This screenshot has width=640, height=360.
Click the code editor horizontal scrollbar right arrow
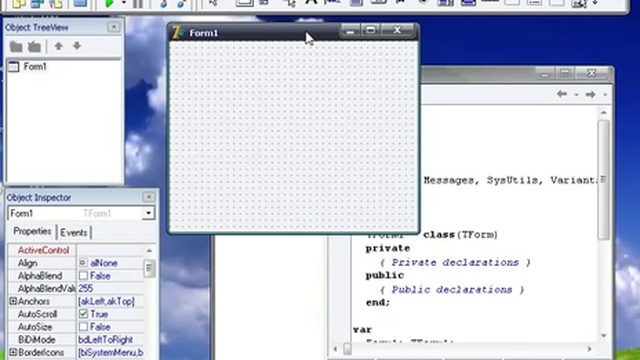tap(589, 349)
